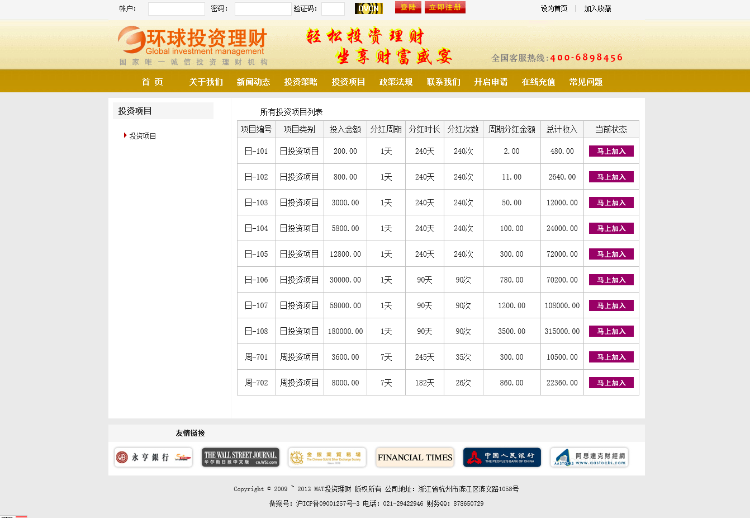Click the 182天 dividend duration cell
This screenshot has height=518, width=750.
click(425, 383)
